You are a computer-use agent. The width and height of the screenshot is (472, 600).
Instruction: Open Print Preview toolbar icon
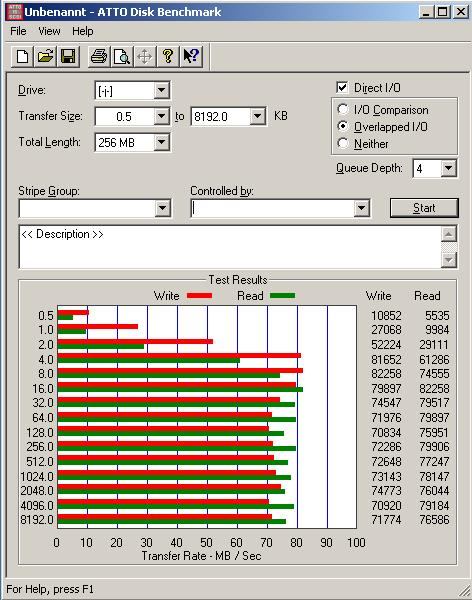coord(122,57)
